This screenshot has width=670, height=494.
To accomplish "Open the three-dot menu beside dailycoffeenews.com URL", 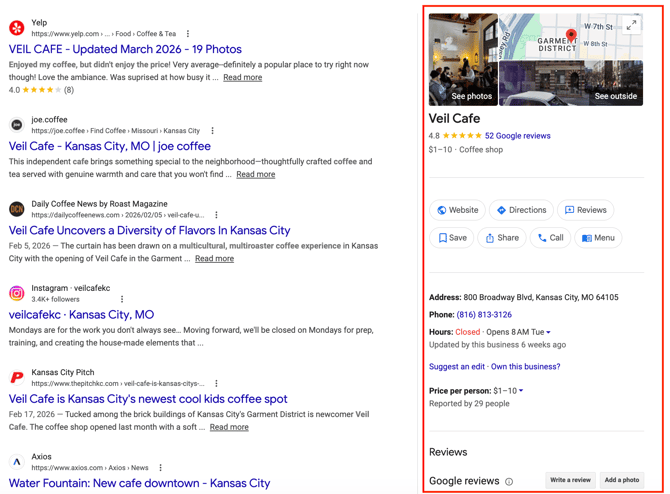I will (x=216, y=215).
